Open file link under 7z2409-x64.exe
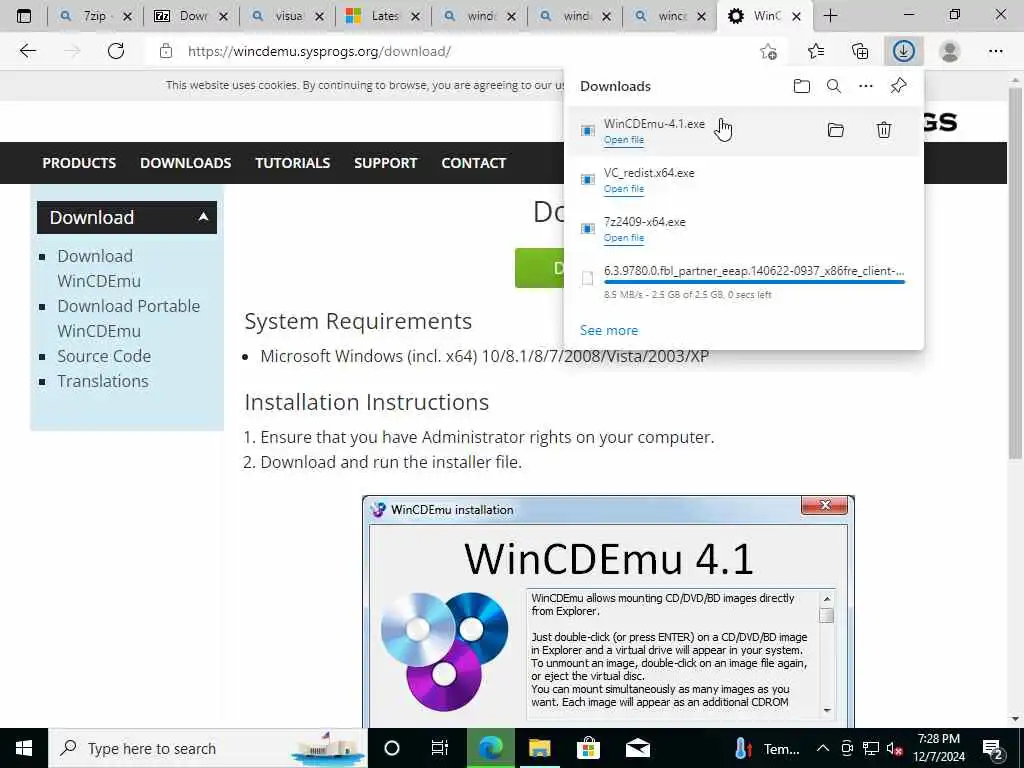This screenshot has width=1024, height=768. coord(624,238)
